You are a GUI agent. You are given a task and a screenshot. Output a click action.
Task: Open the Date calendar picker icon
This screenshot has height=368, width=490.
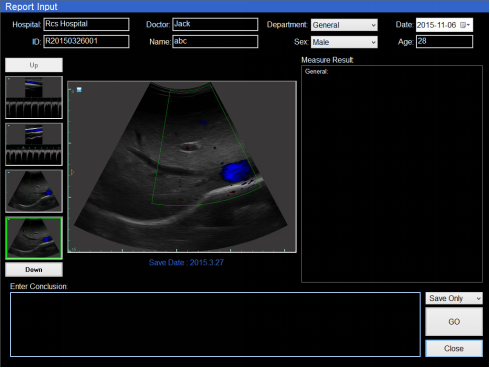click(465, 25)
